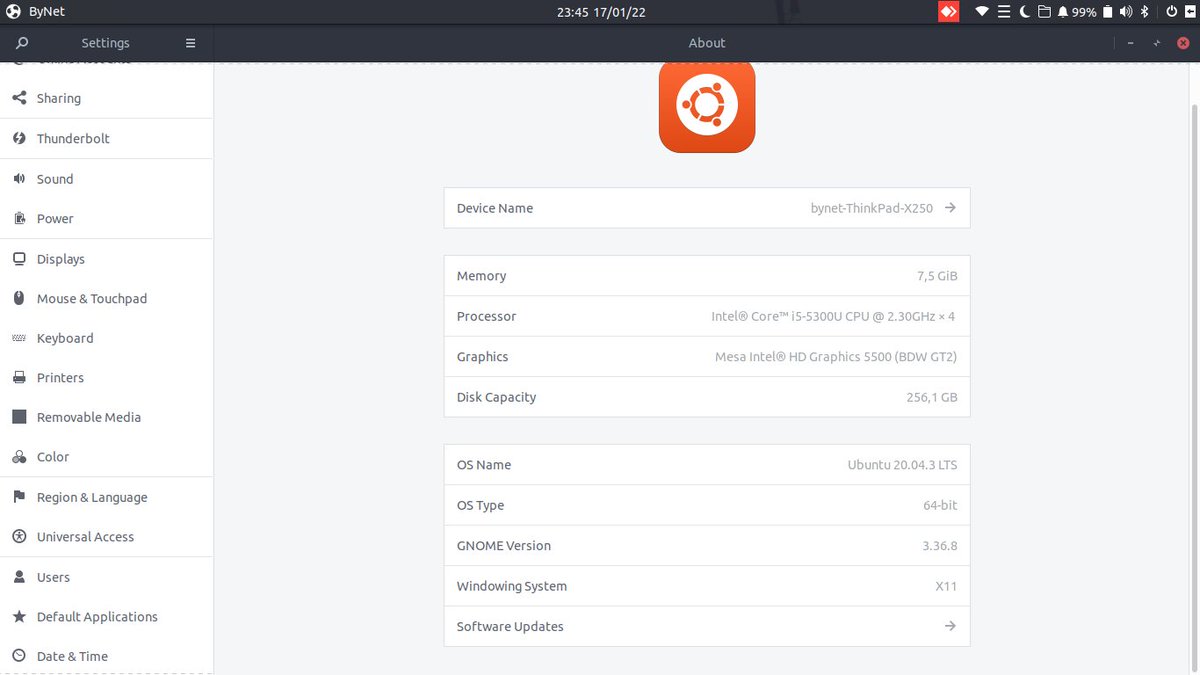Click the 64-bit OS Type value
Image resolution: width=1200 pixels, height=675 pixels.
click(940, 505)
